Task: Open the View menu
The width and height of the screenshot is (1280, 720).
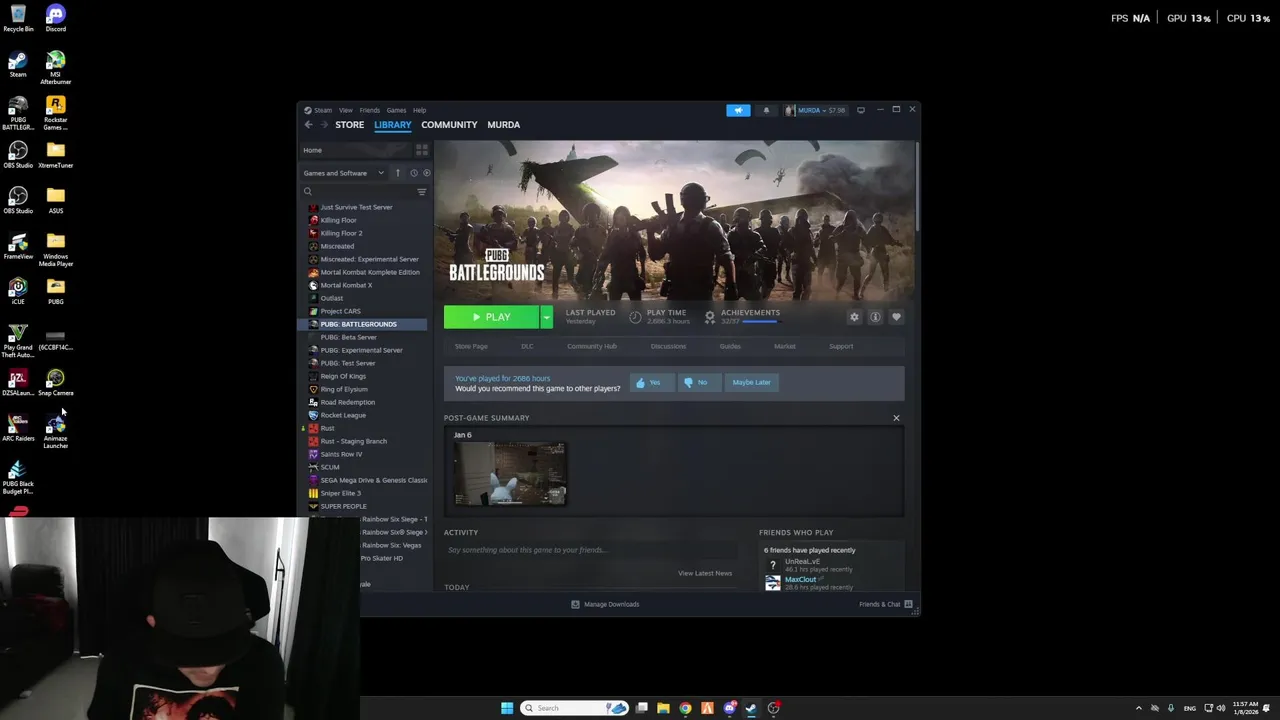Action: pos(345,110)
